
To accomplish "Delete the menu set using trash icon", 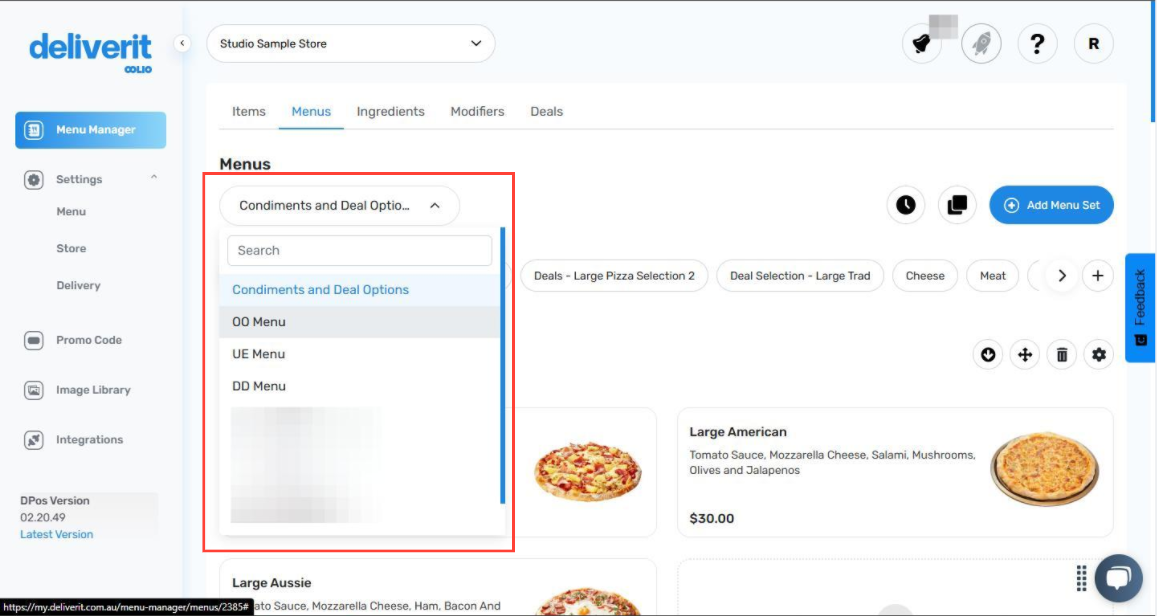I will click(1061, 354).
